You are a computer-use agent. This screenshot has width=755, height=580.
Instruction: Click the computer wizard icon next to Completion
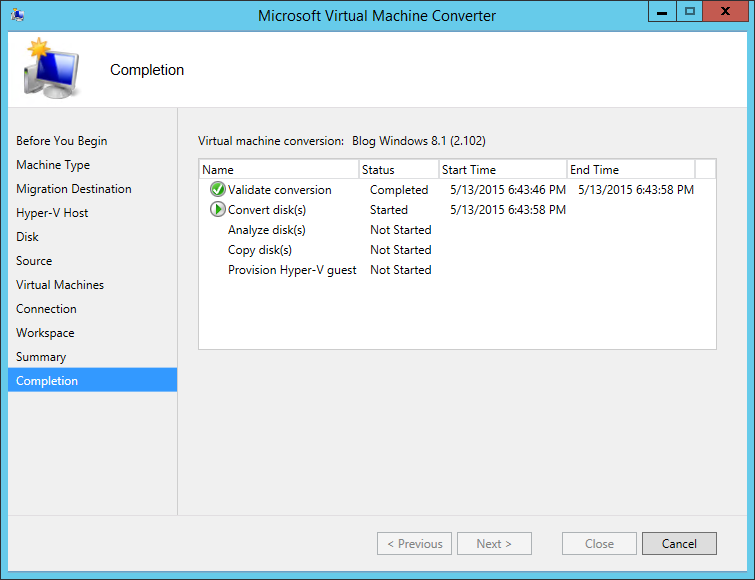tap(51, 69)
